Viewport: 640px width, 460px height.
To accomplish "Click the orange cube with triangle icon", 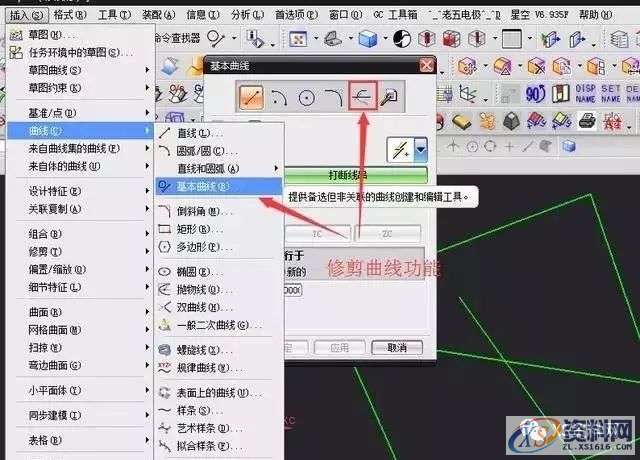I will pos(502,66).
